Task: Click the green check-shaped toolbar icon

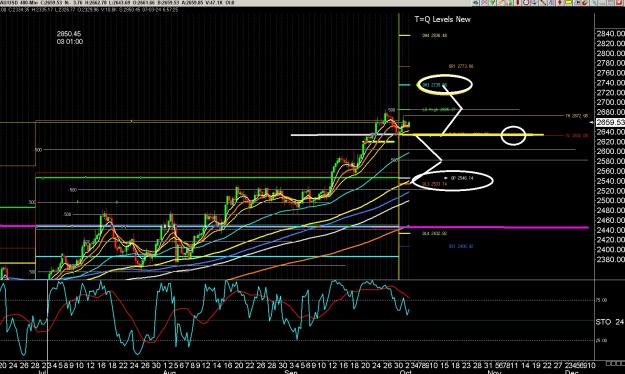Action: coord(492,2)
